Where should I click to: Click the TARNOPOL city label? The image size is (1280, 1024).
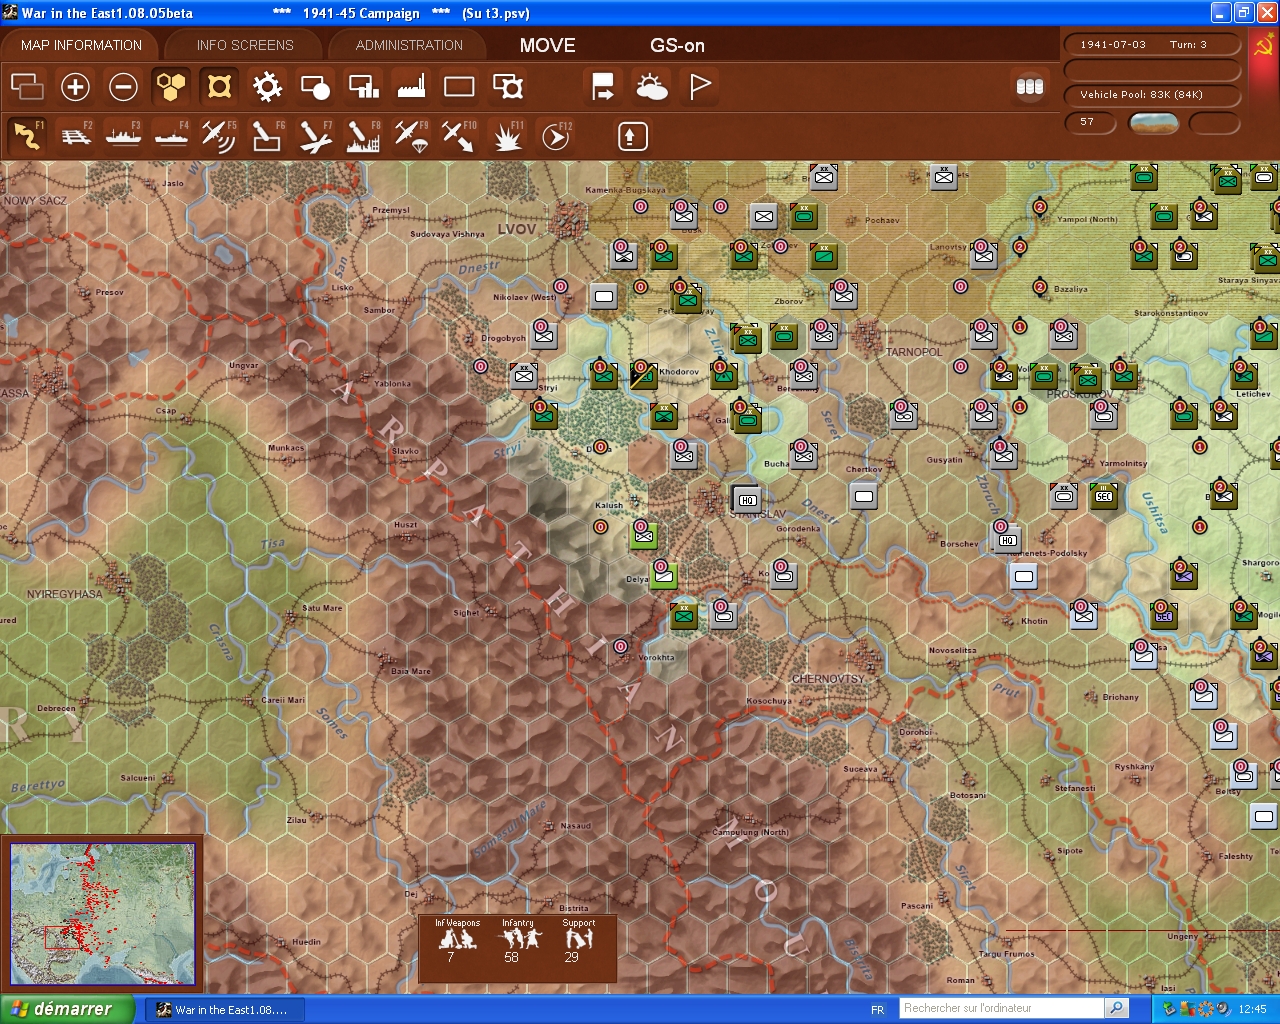click(914, 352)
